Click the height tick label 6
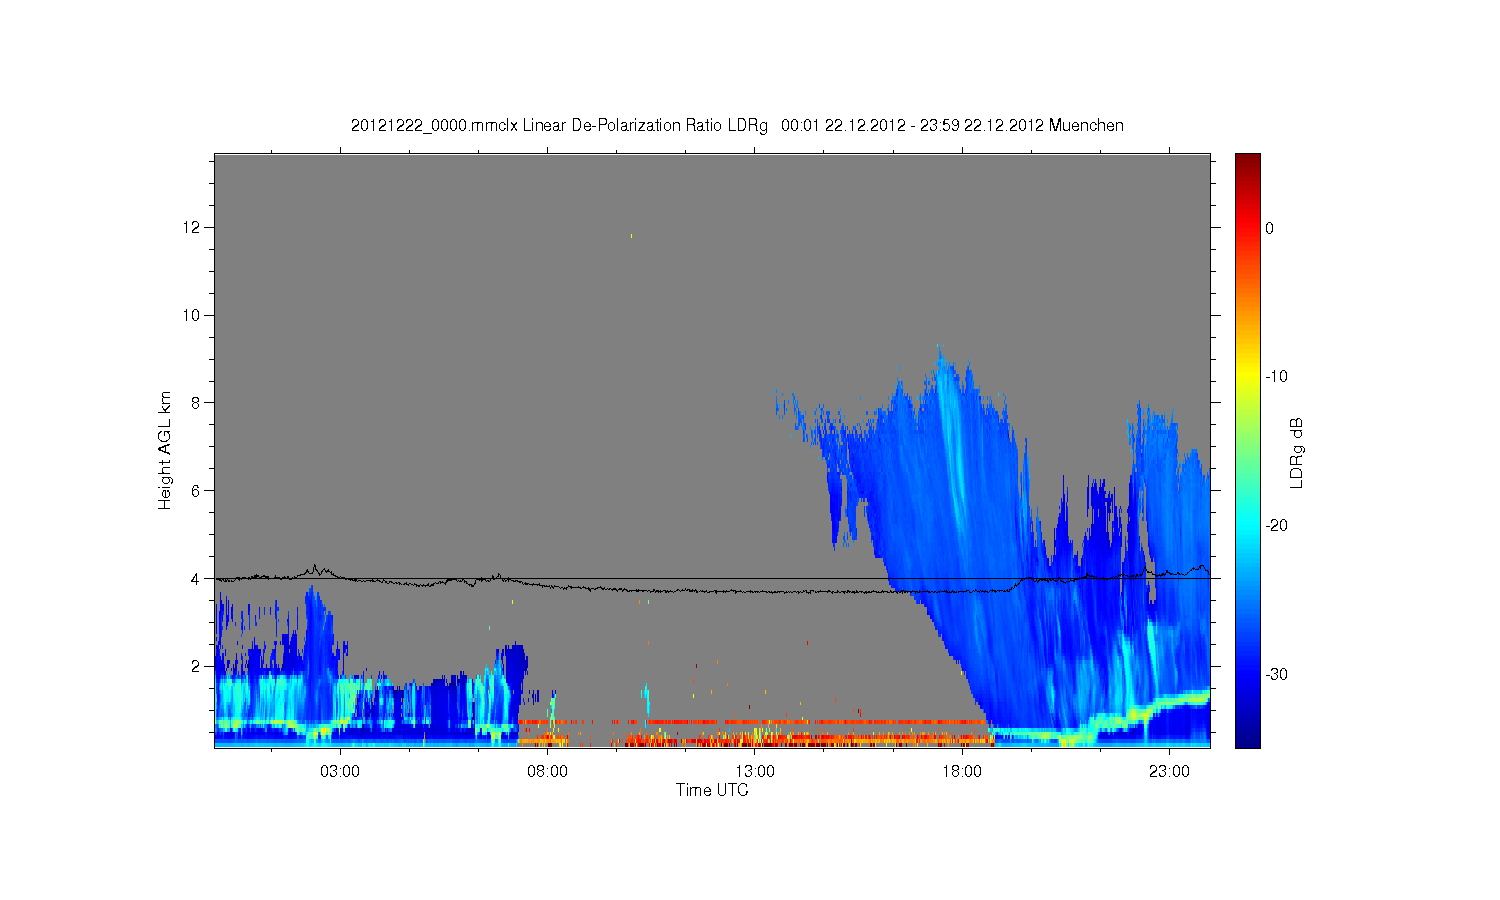 (197, 491)
